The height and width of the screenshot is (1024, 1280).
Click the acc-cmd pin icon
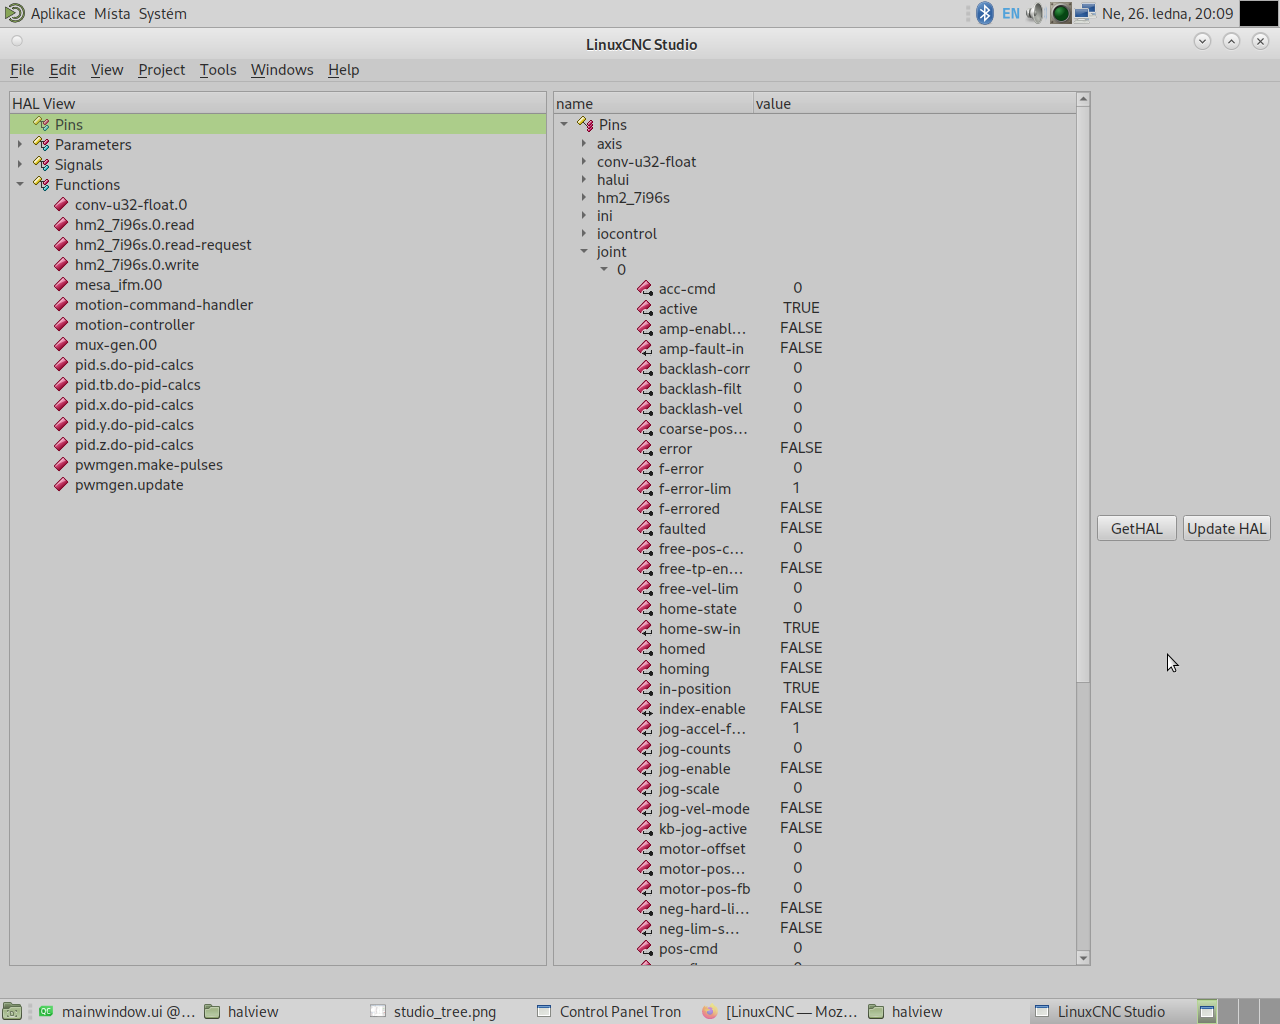(x=645, y=288)
